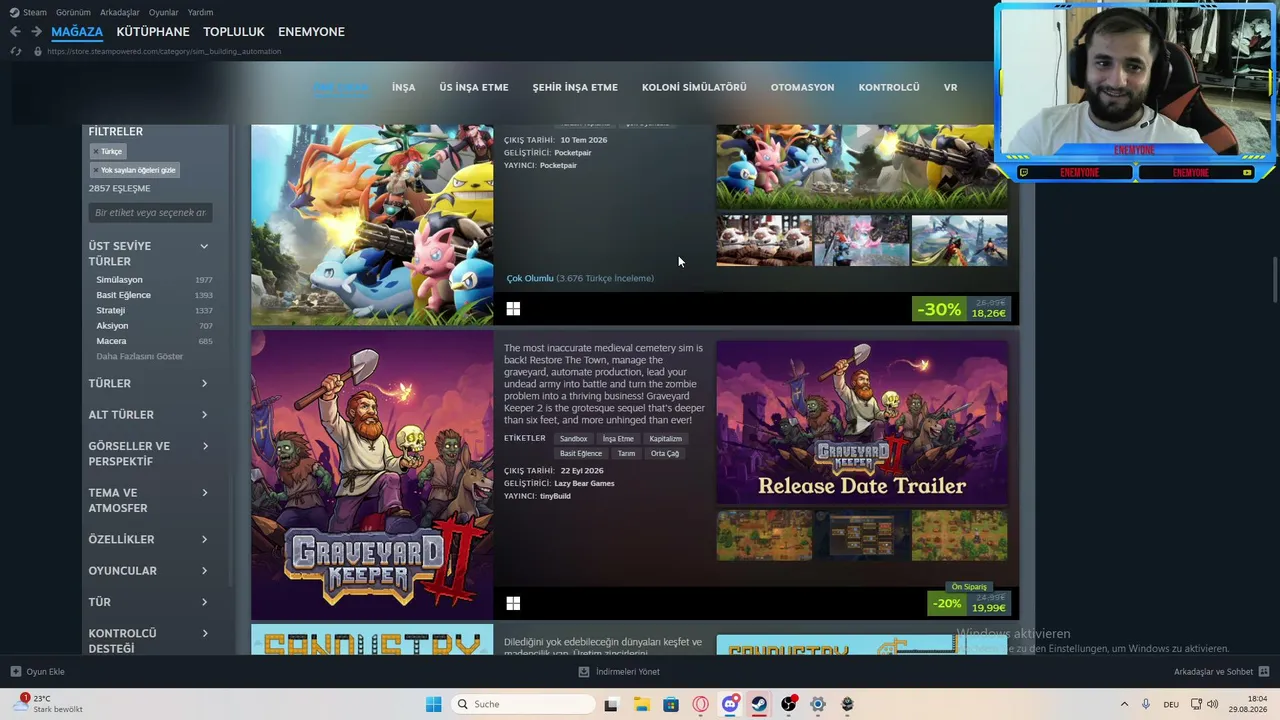The image size is (1280, 720).
Task: Open the ENEMYONE profile tab
Action: click(311, 32)
